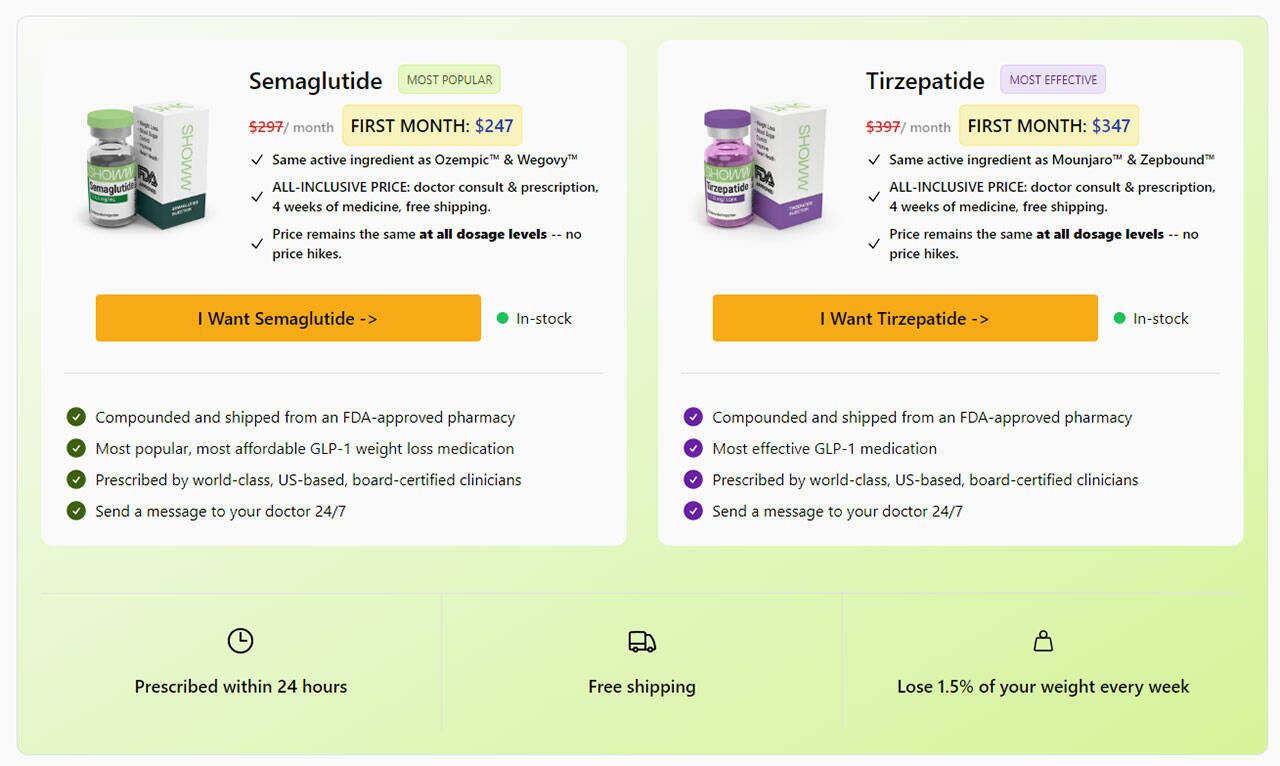Click the purple checkmark beside Most effective GLP-1 medication
1280x766 pixels.
click(693, 448)
